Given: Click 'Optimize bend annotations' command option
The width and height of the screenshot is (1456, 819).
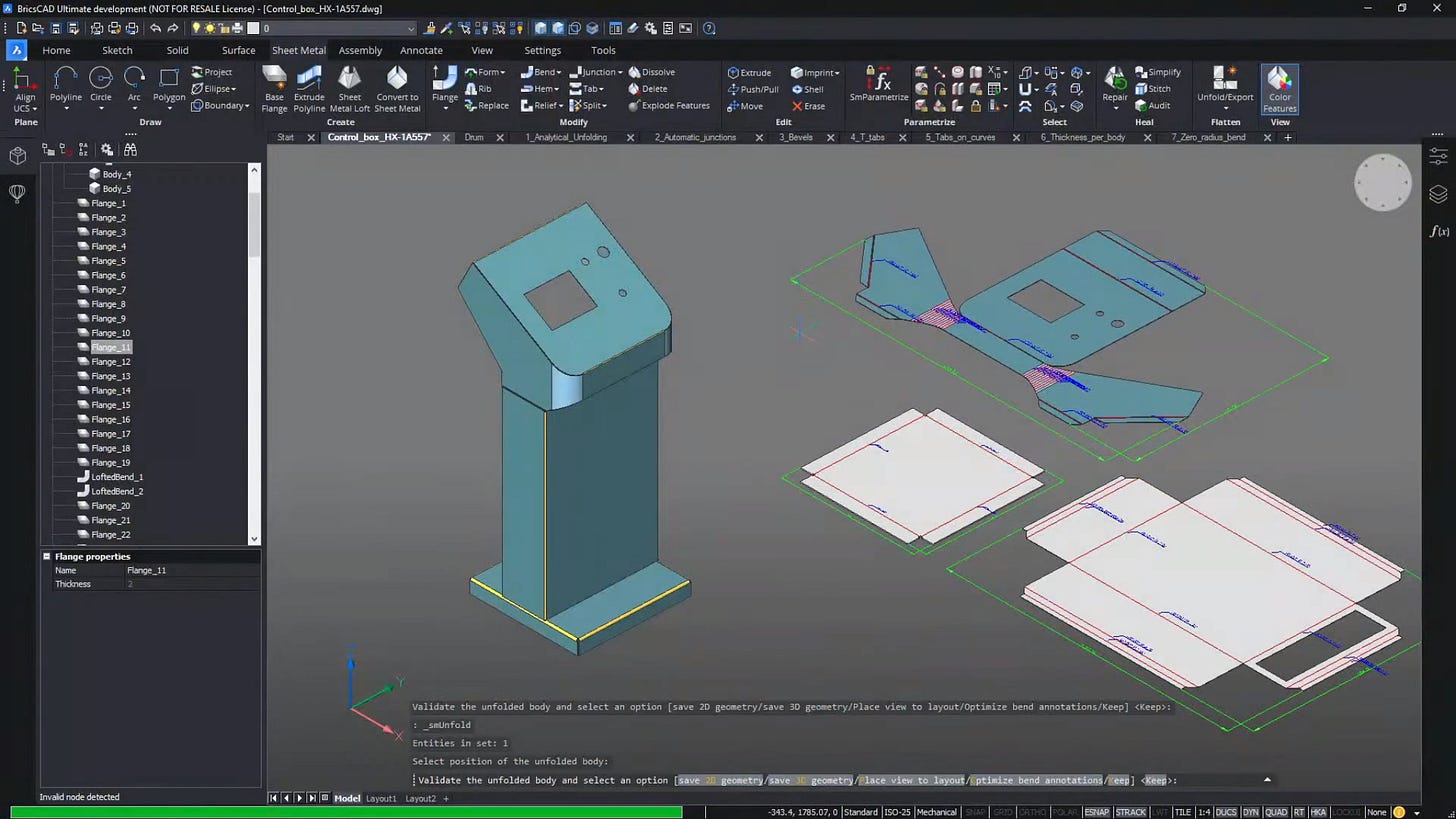Looking at the screenshot, I should click(1036, 780).
